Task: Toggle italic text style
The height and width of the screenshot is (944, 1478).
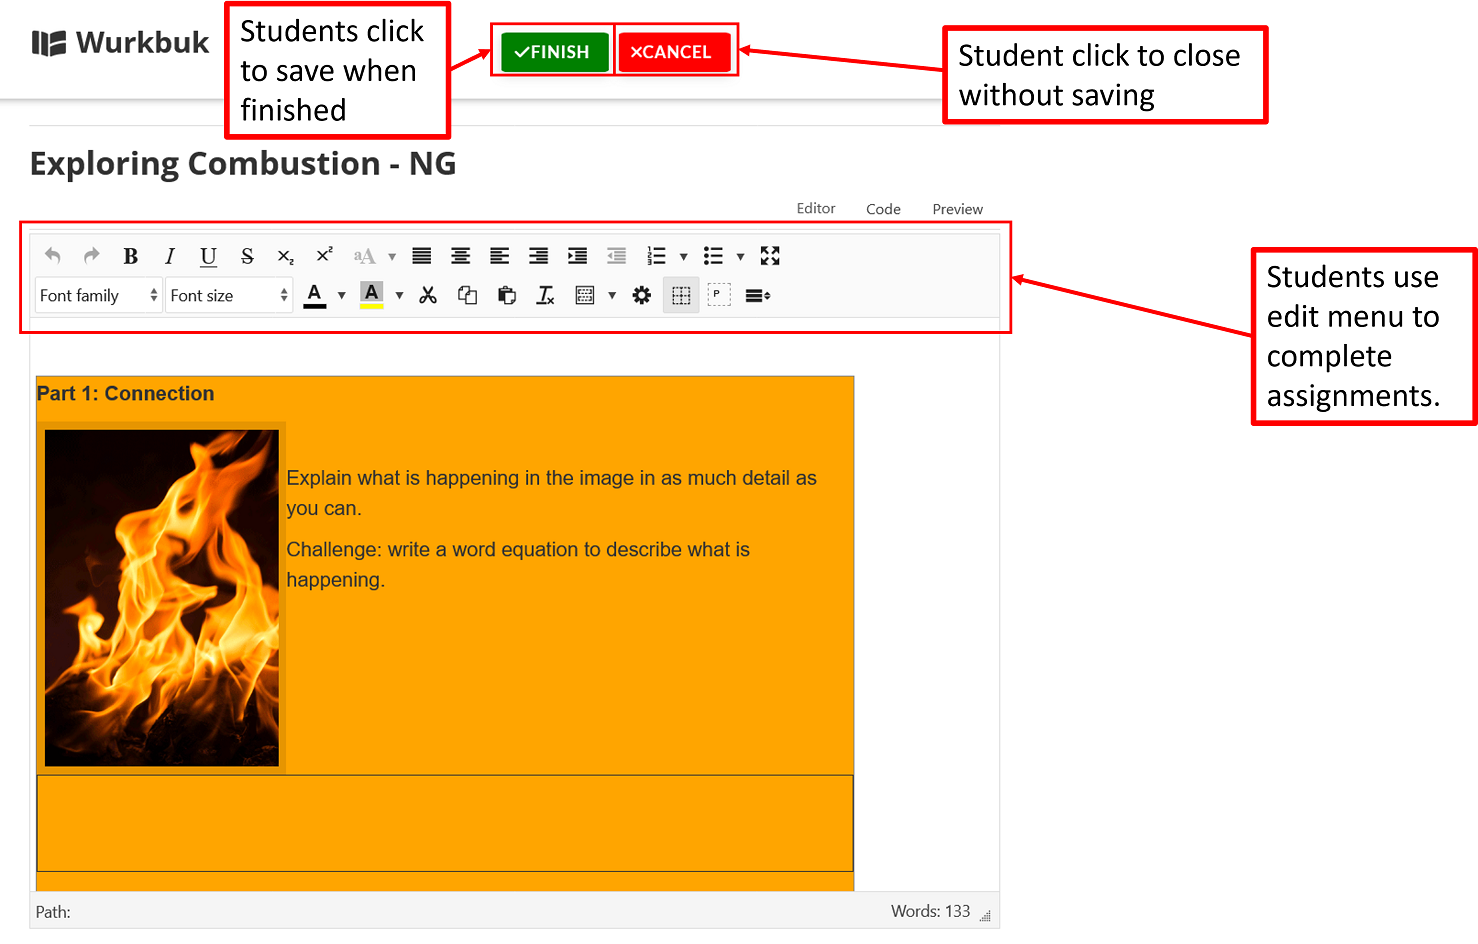Action: click(x=169, y=256)
